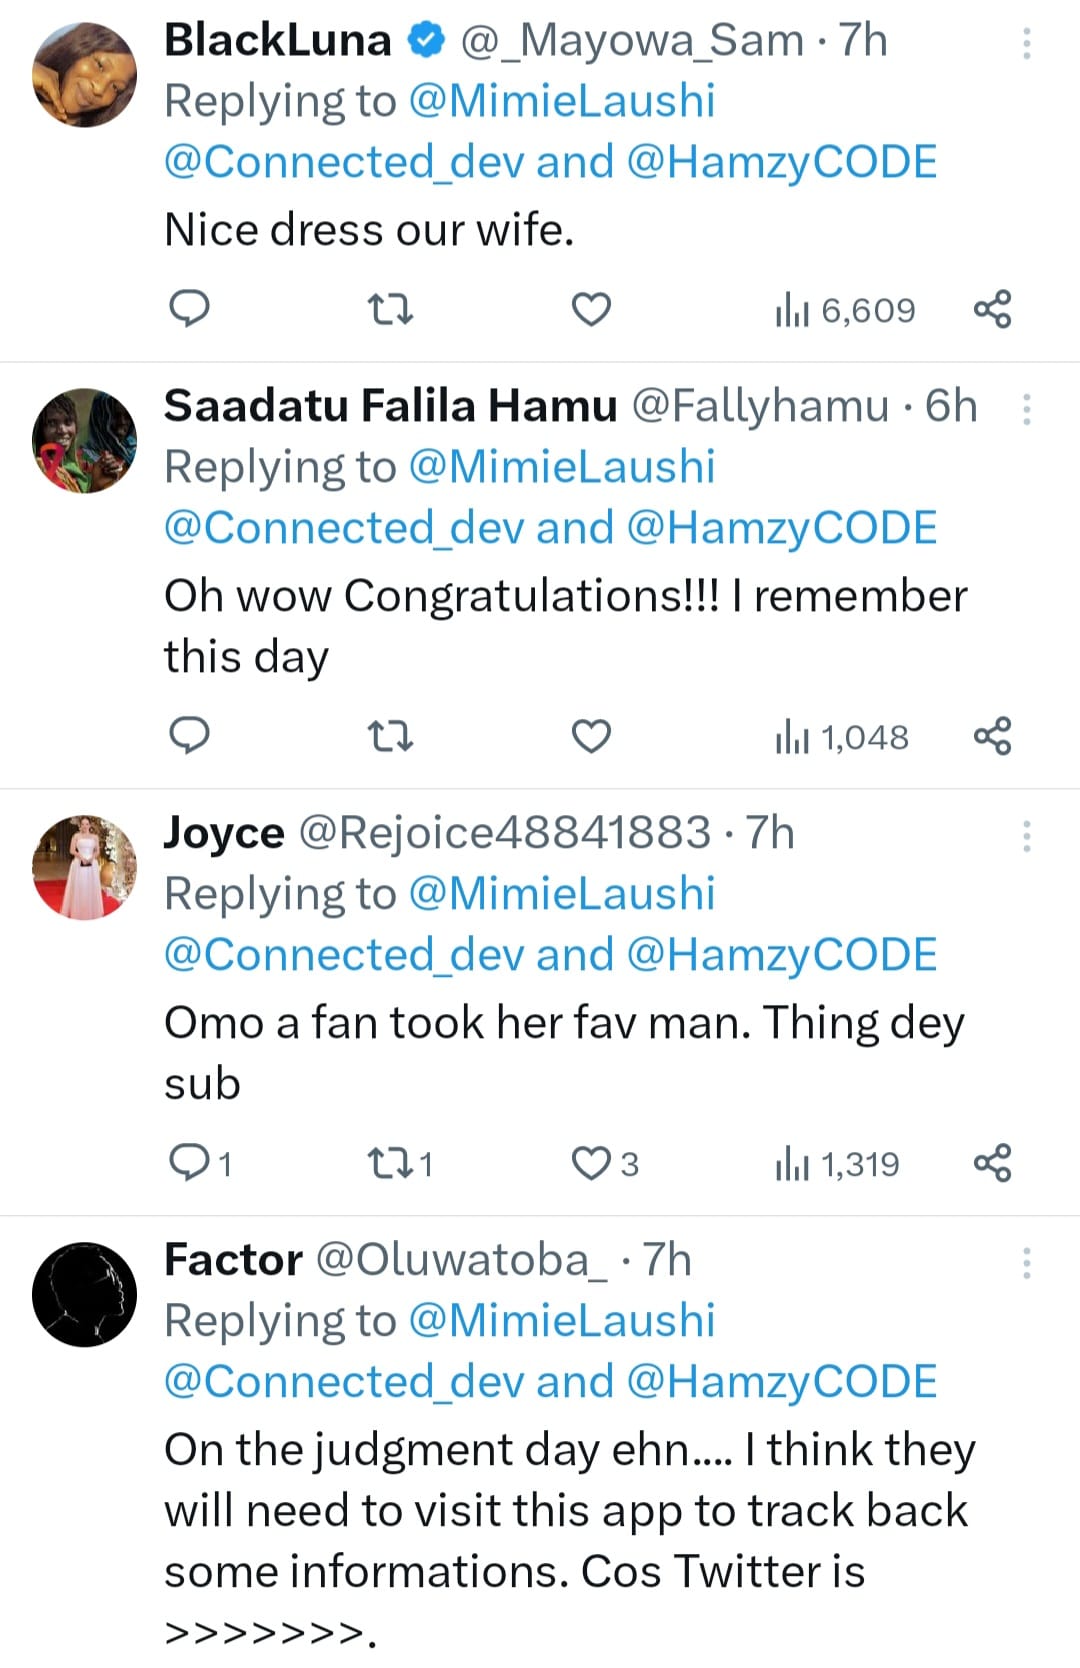Open more options on Factor's tweet
This screenshot has width=1080, height=1668.
(x=1026, y=1263)
